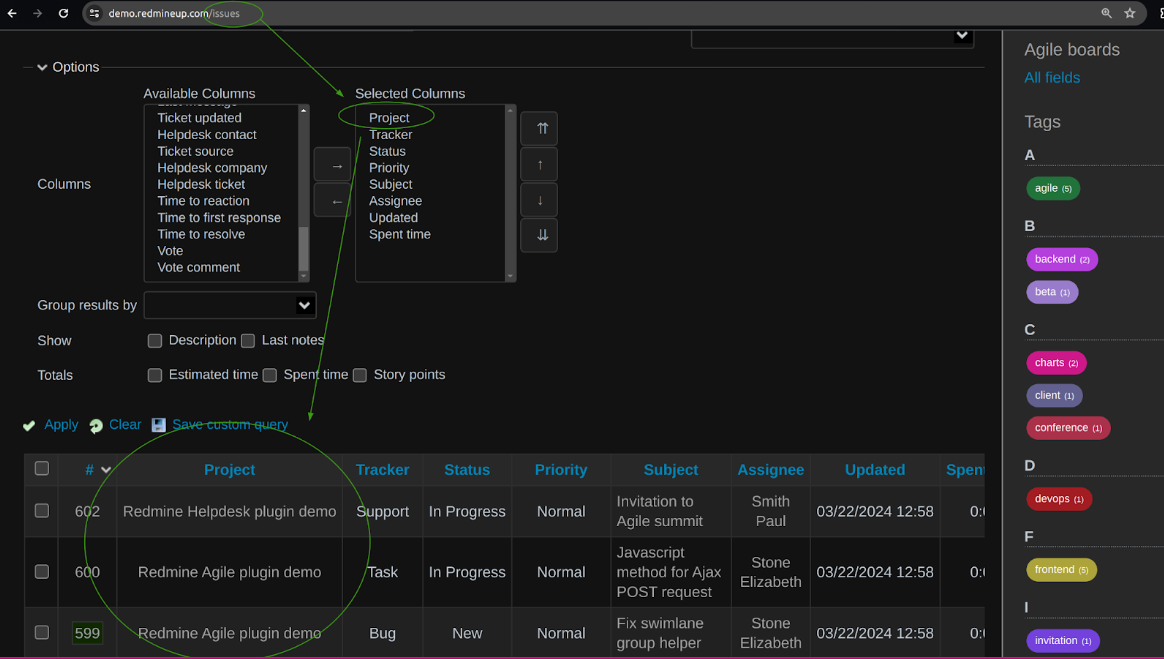Toggle sort order on the # column
1164x659 pixels.
click(x=97, y=470)
